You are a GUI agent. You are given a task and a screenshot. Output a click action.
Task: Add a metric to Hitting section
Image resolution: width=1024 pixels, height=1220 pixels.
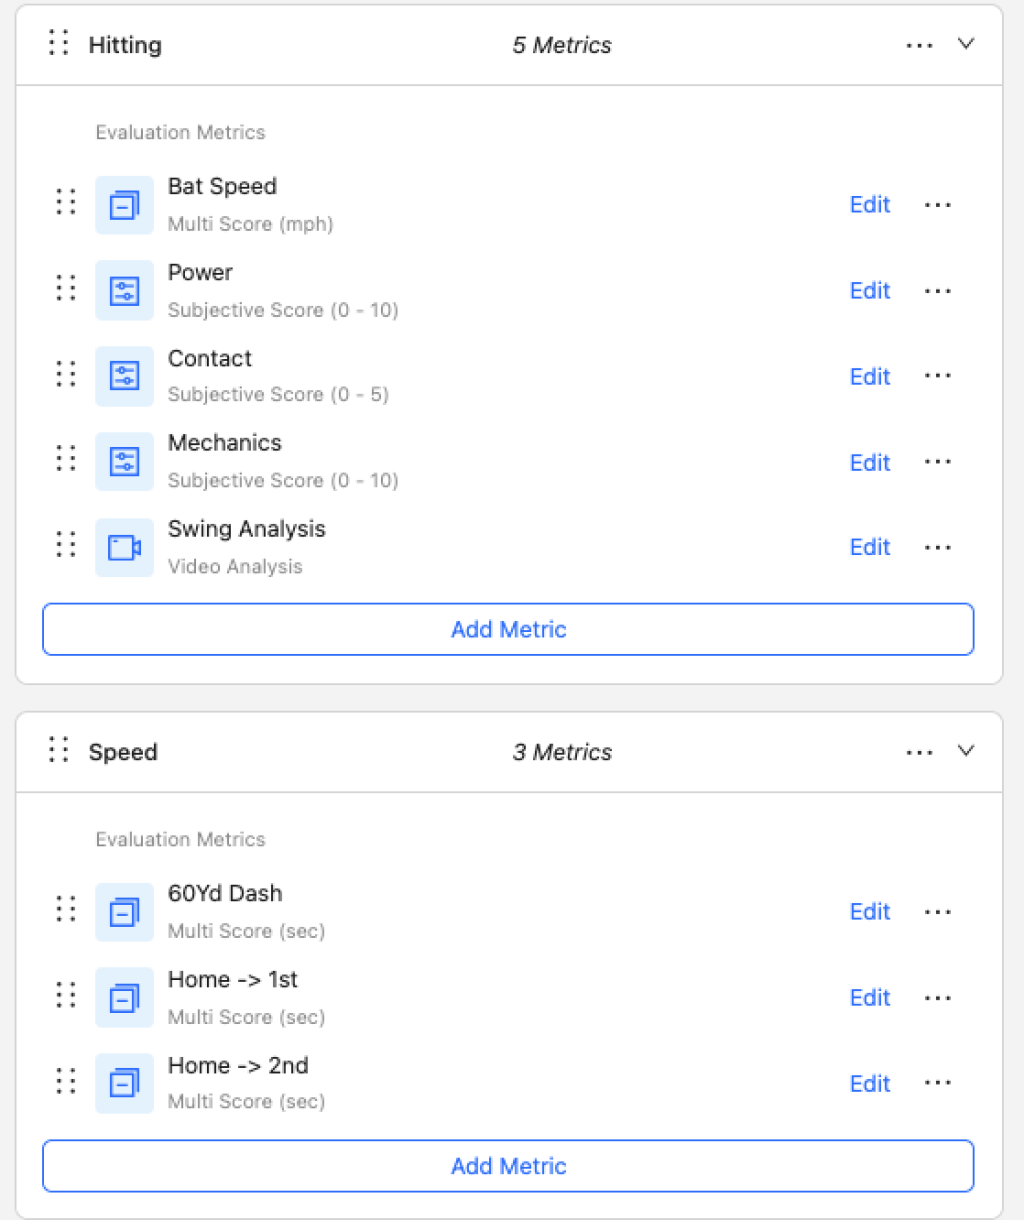tap(508, 629)
